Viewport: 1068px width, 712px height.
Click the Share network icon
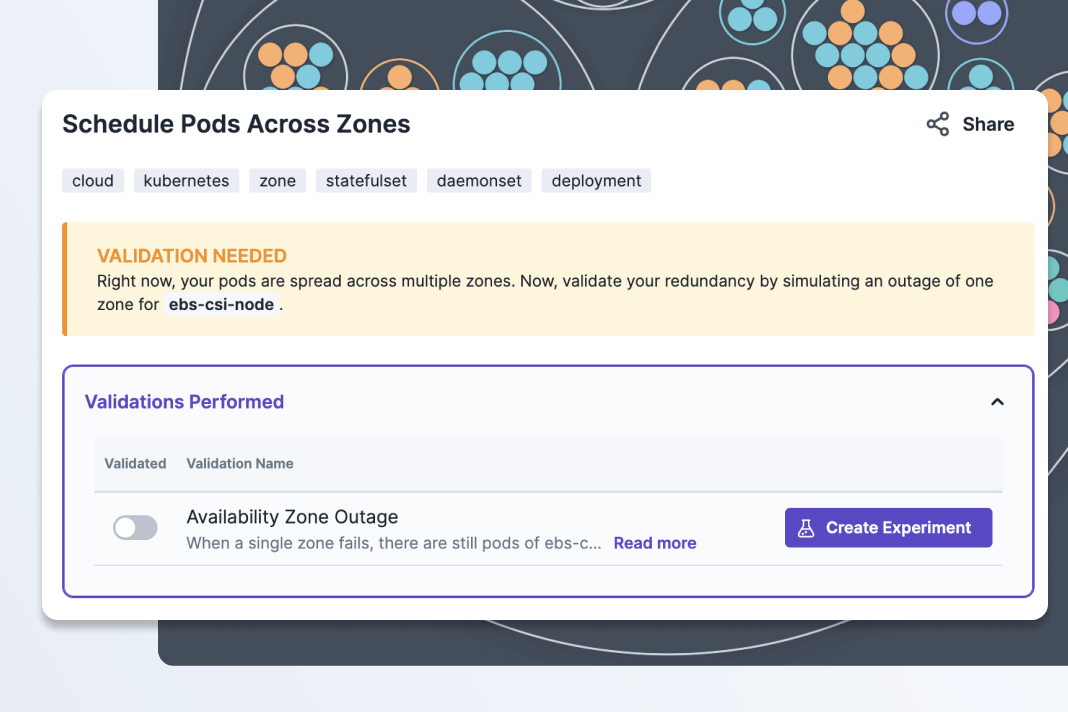(x=937, y=124)
